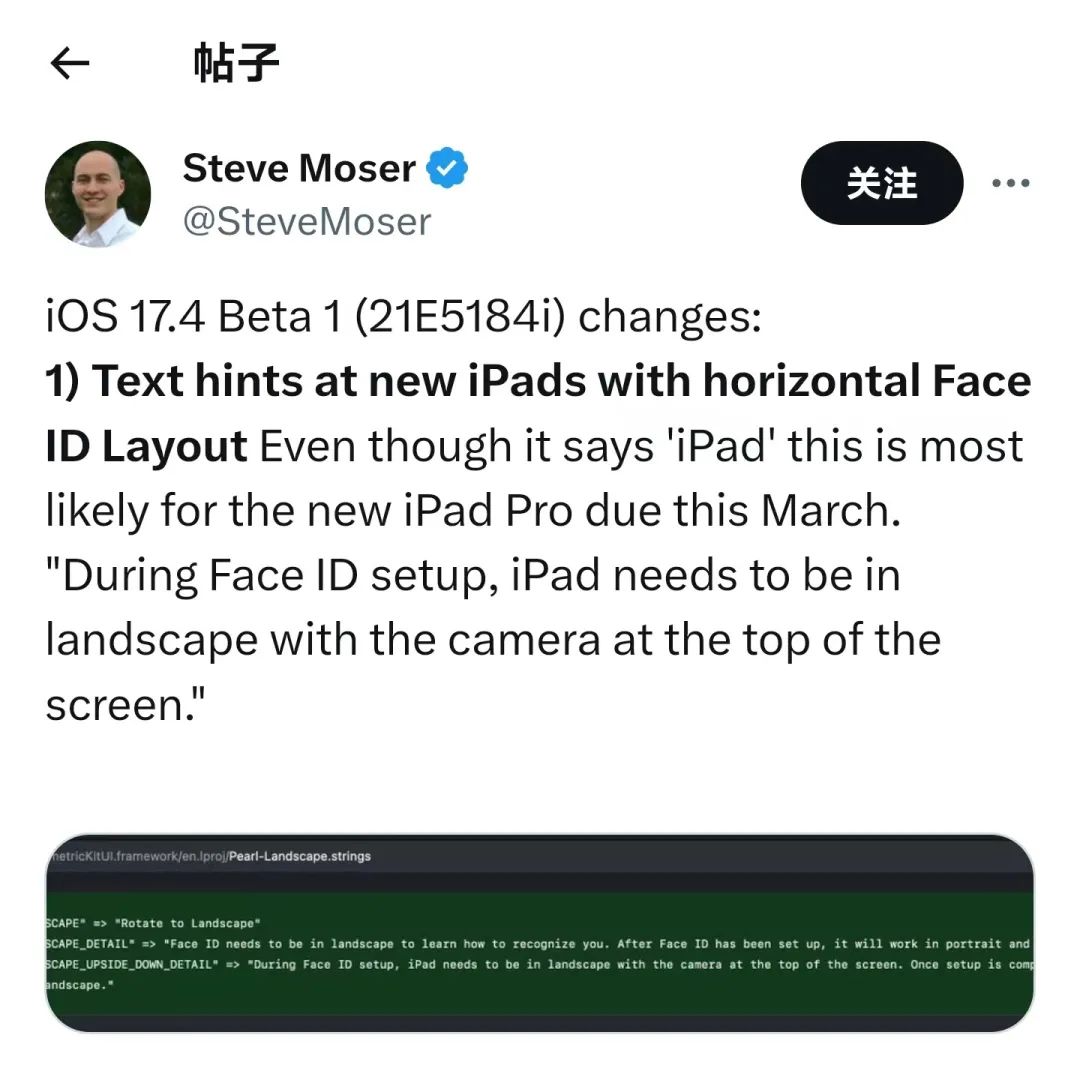Image resolution: width=1080 pixels, height=1065 pixels.
Task: Click the 'Face ID needs to be in landscape' code line
Action: tap(539, 944)
